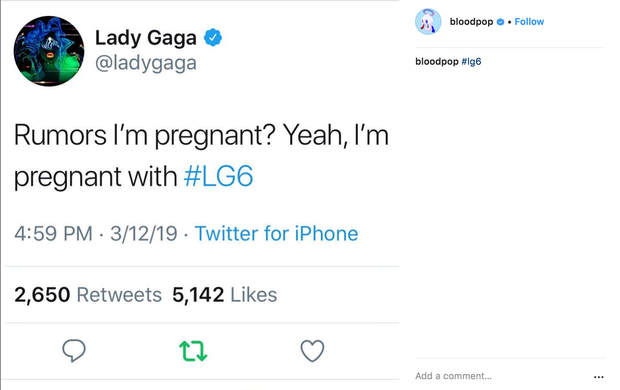Image resolution: width=620 pixels, height=390 pixels.
Task: Click Lady Gaga's verified badge
Action: [x=213, y=38]
